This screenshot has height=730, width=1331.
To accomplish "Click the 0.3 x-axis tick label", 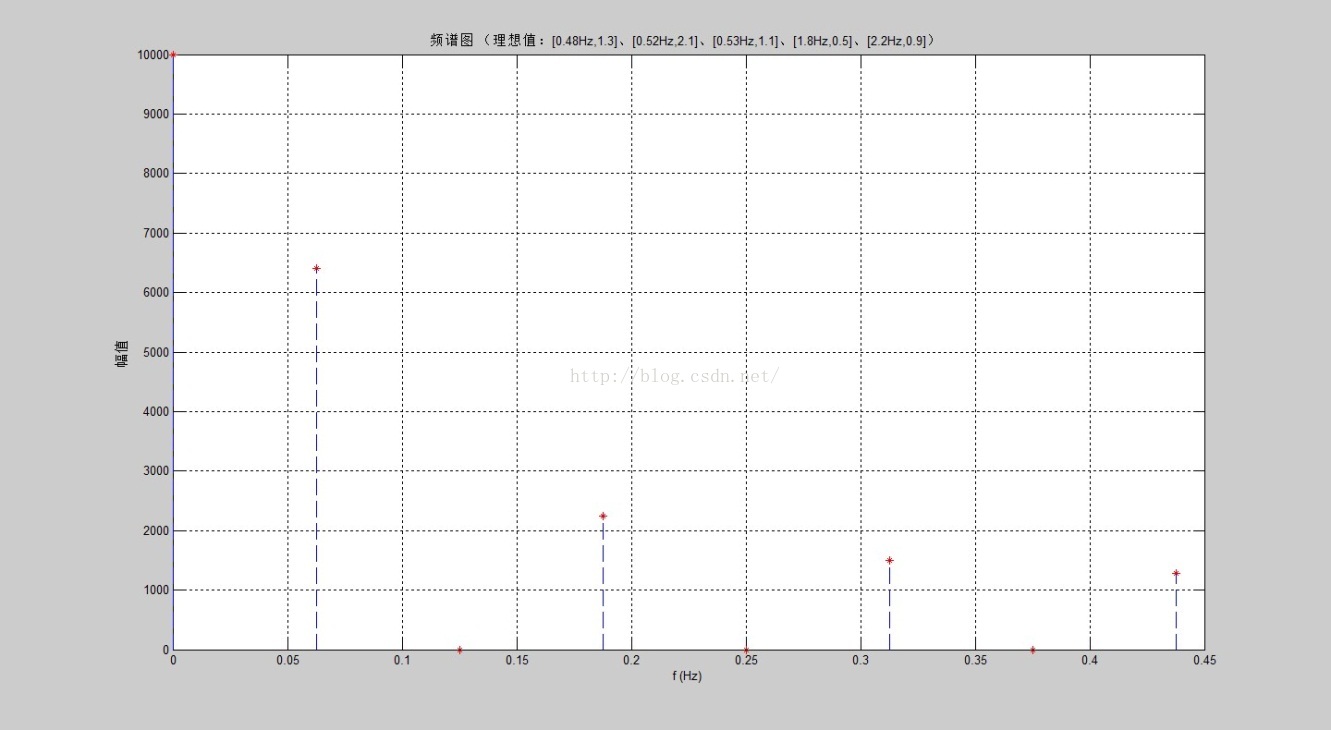I will pos(860,661).
